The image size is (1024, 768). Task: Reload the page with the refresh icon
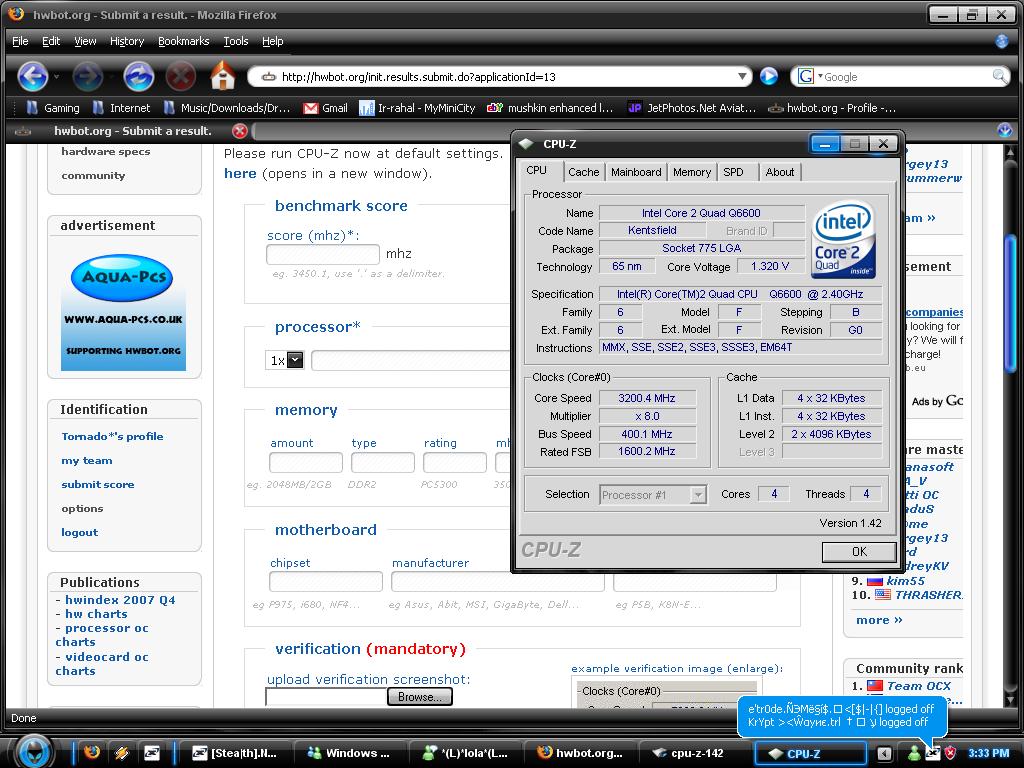tap(138, 76)
